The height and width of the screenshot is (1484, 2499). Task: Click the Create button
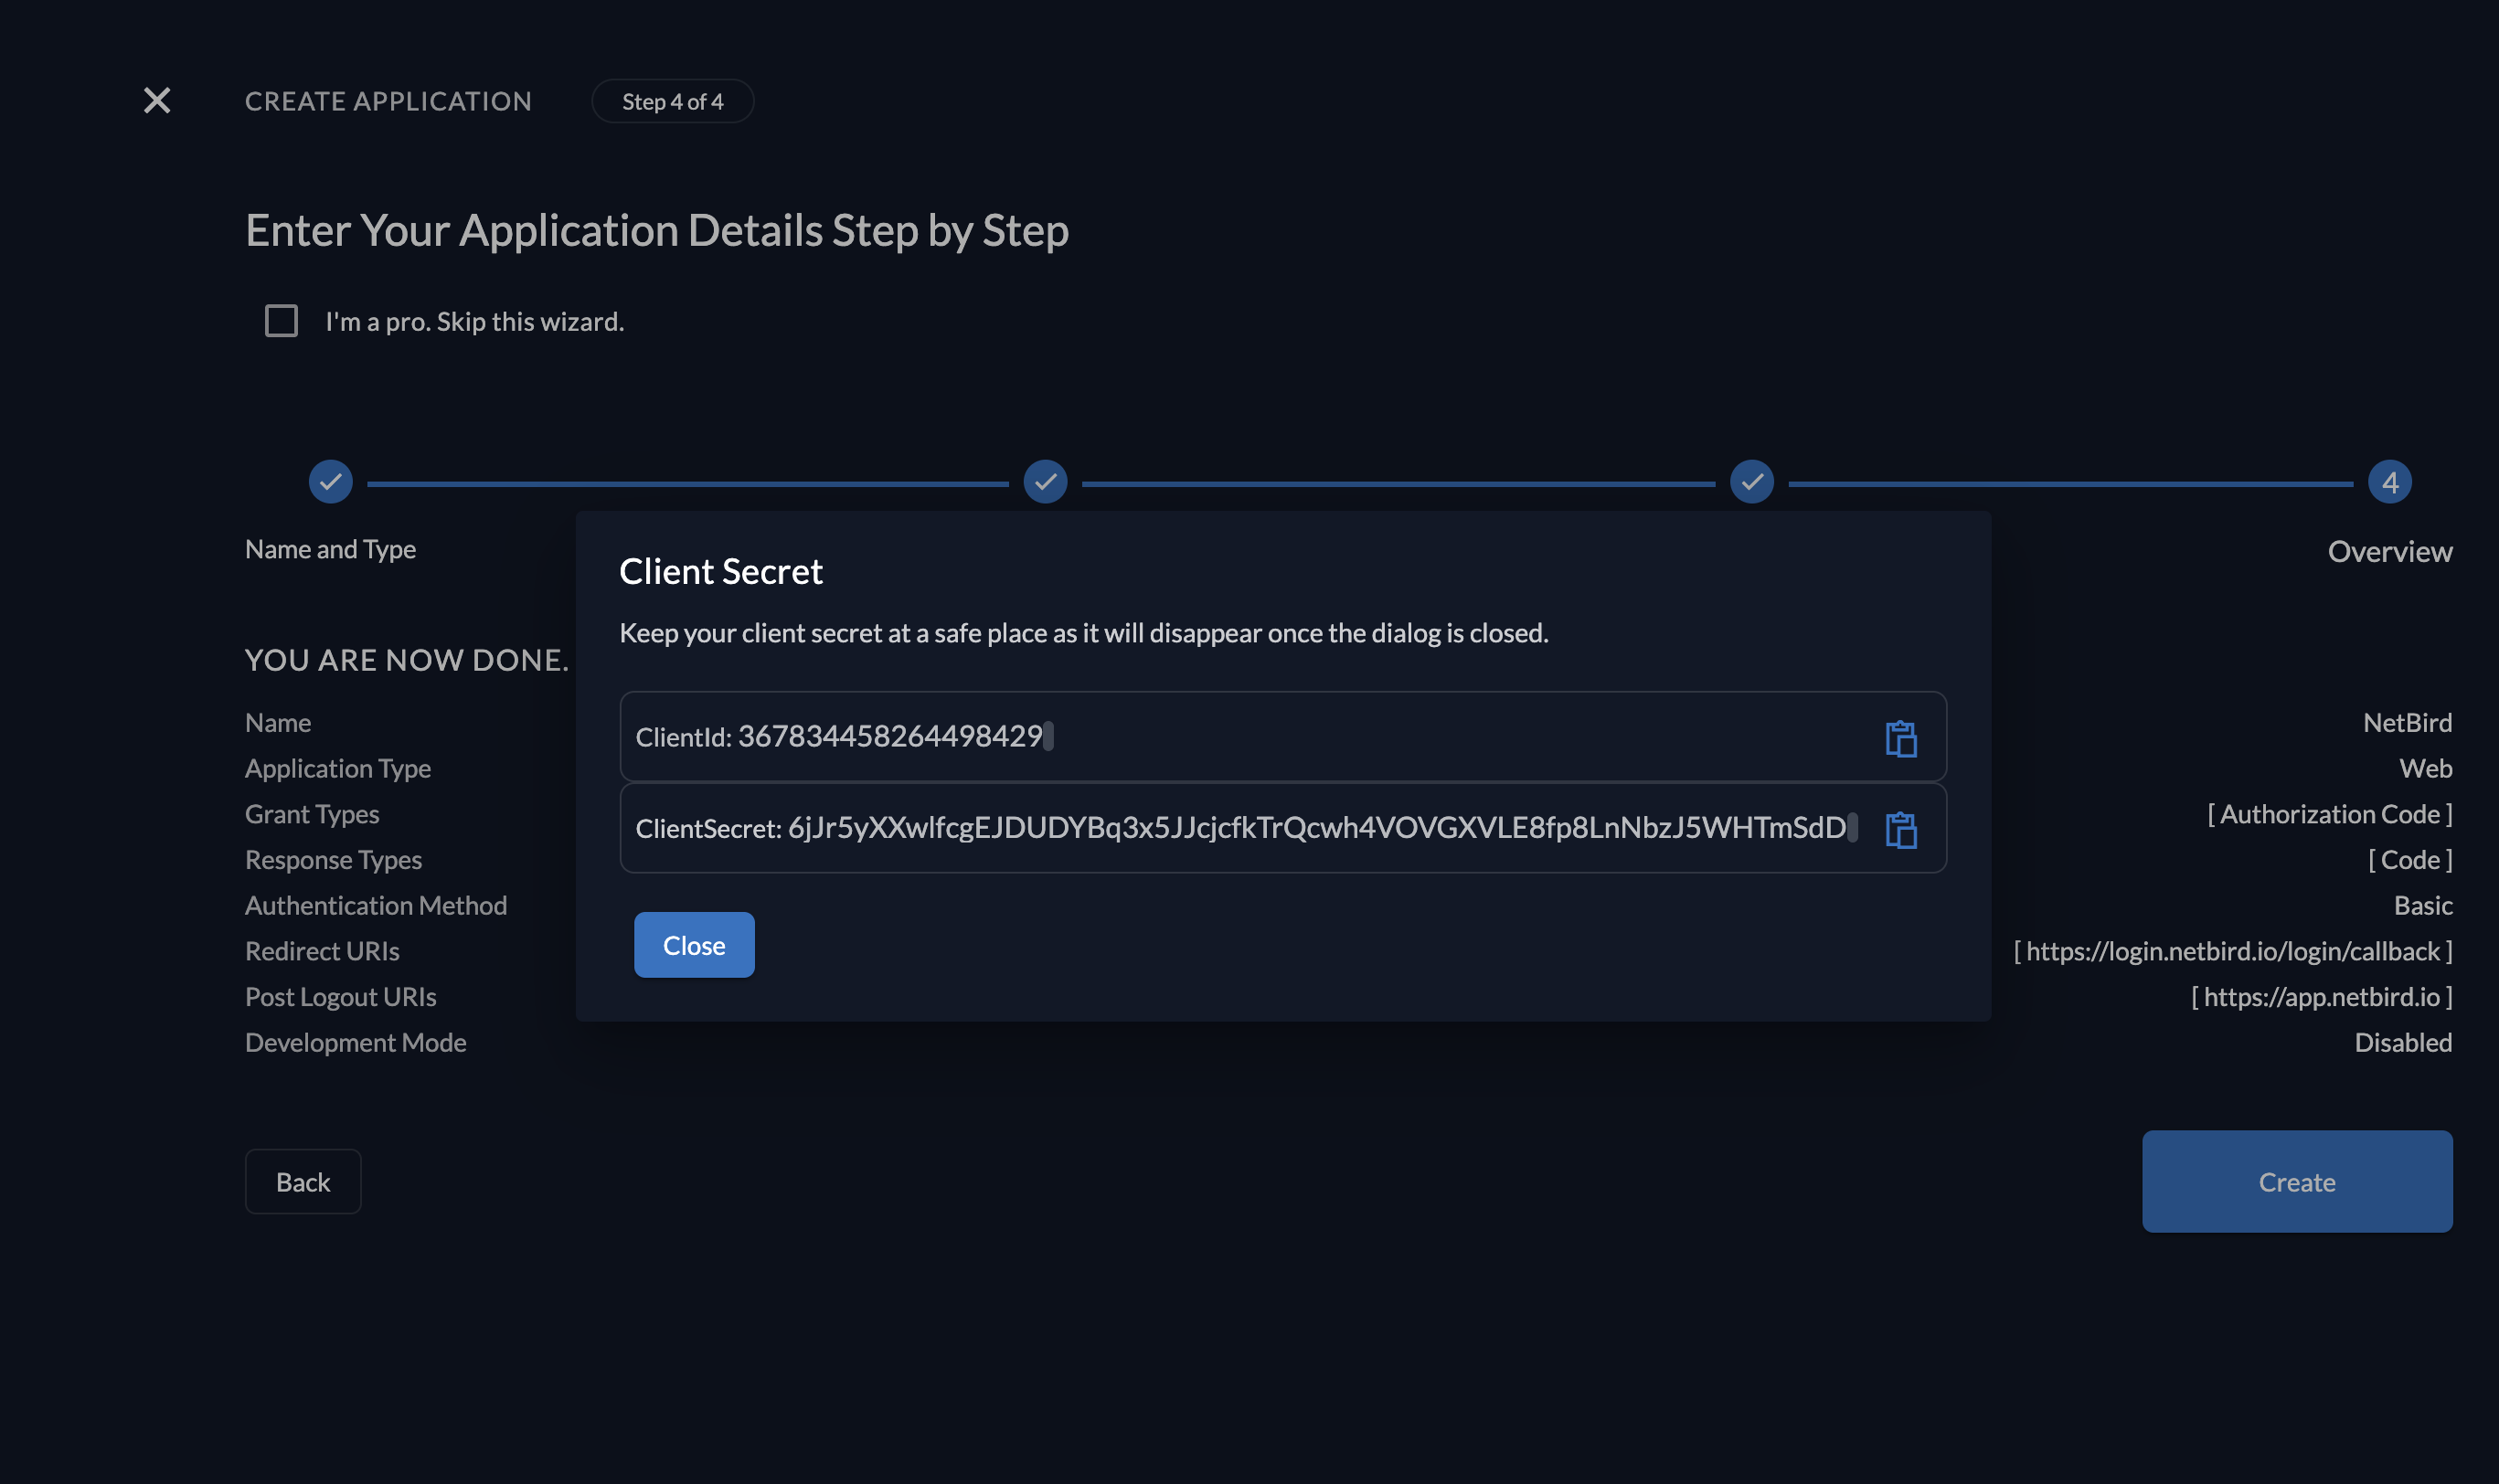[x=2296, y=1181]
